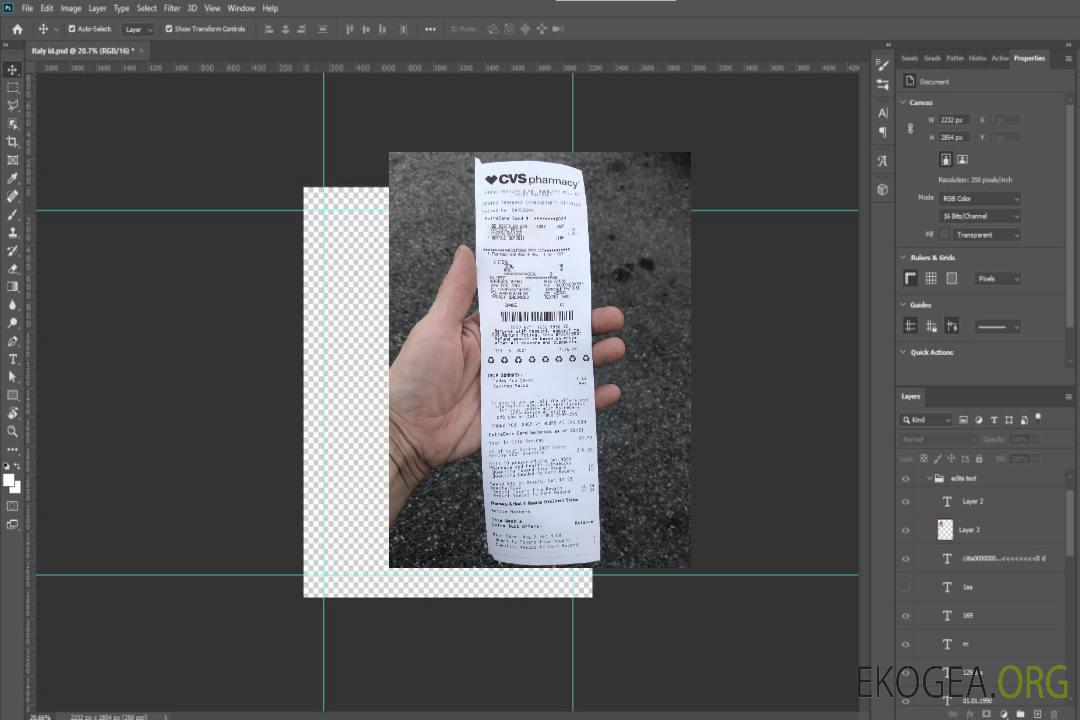Select the Eyedropper tool
Viewport: 1080px width, 720px height.
(12, 178)
